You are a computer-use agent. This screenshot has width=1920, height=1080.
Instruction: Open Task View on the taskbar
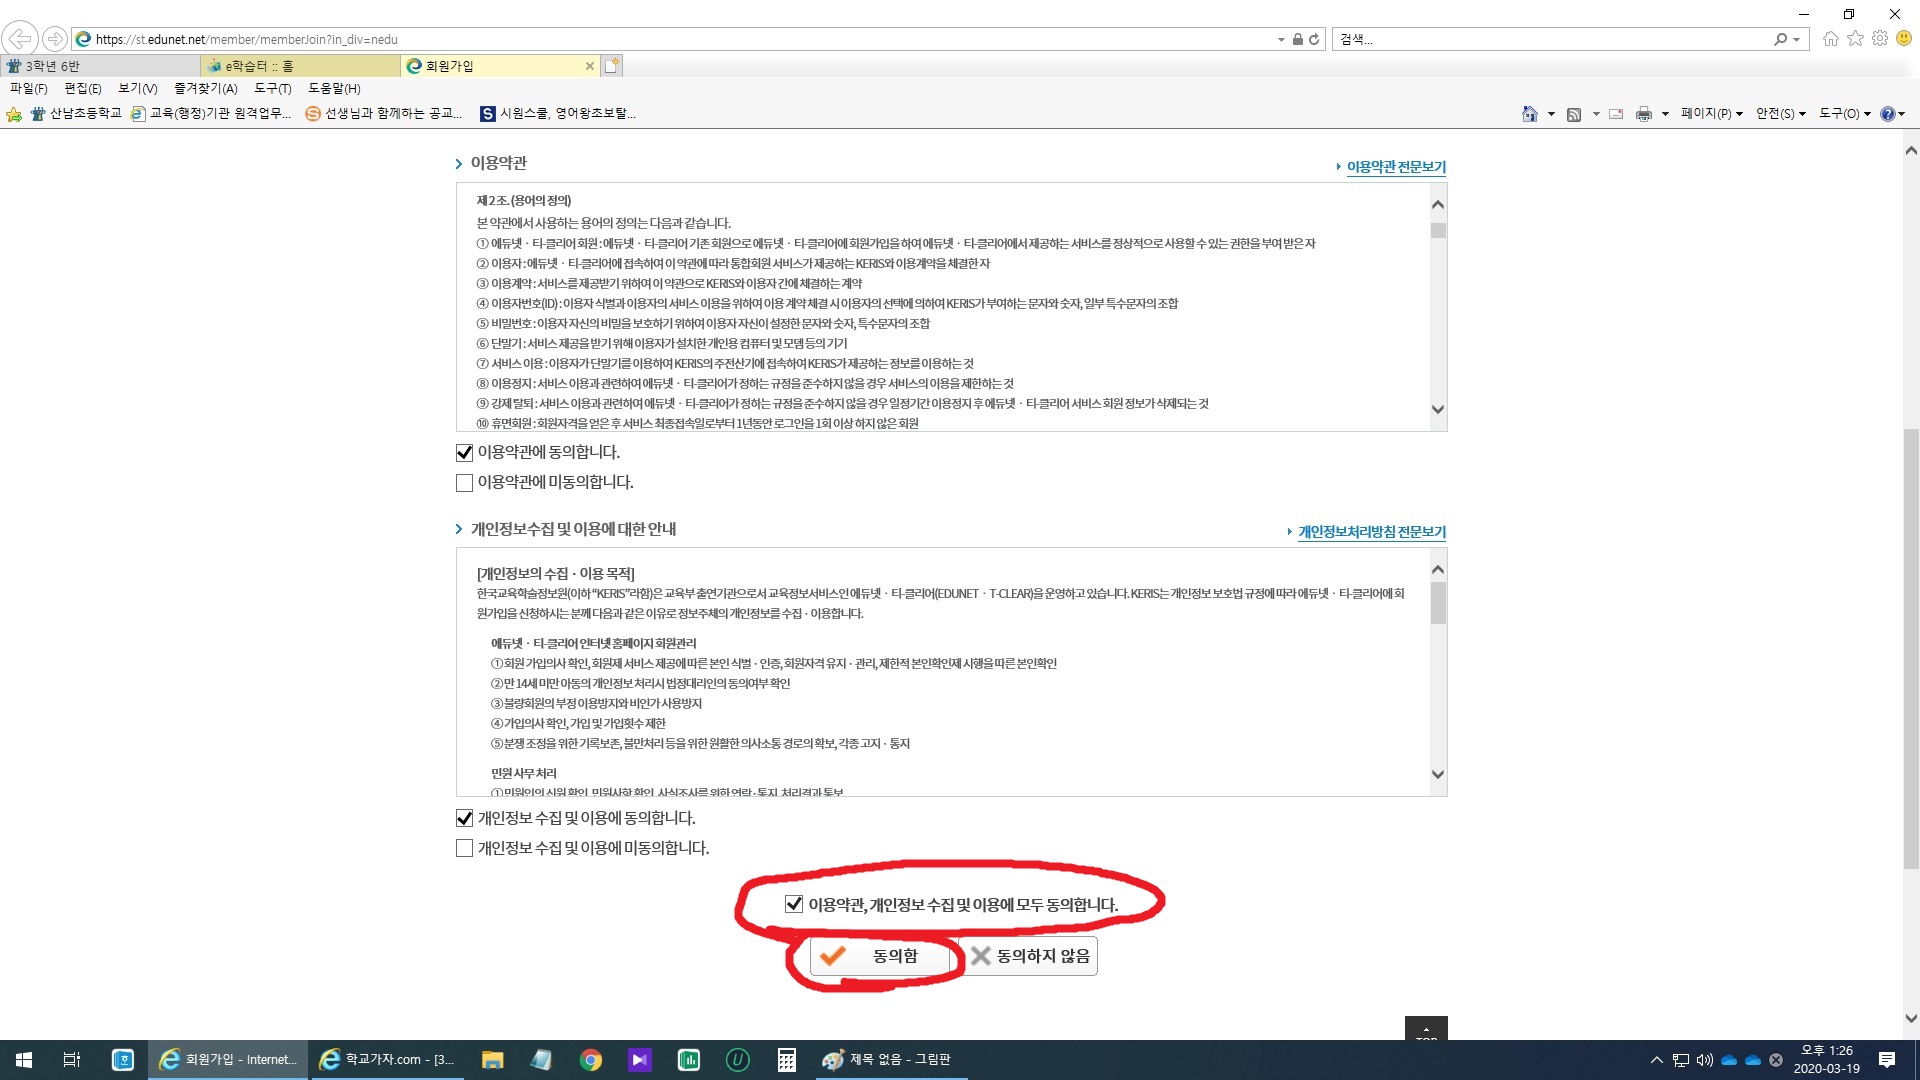click(x=72, y=1060)
